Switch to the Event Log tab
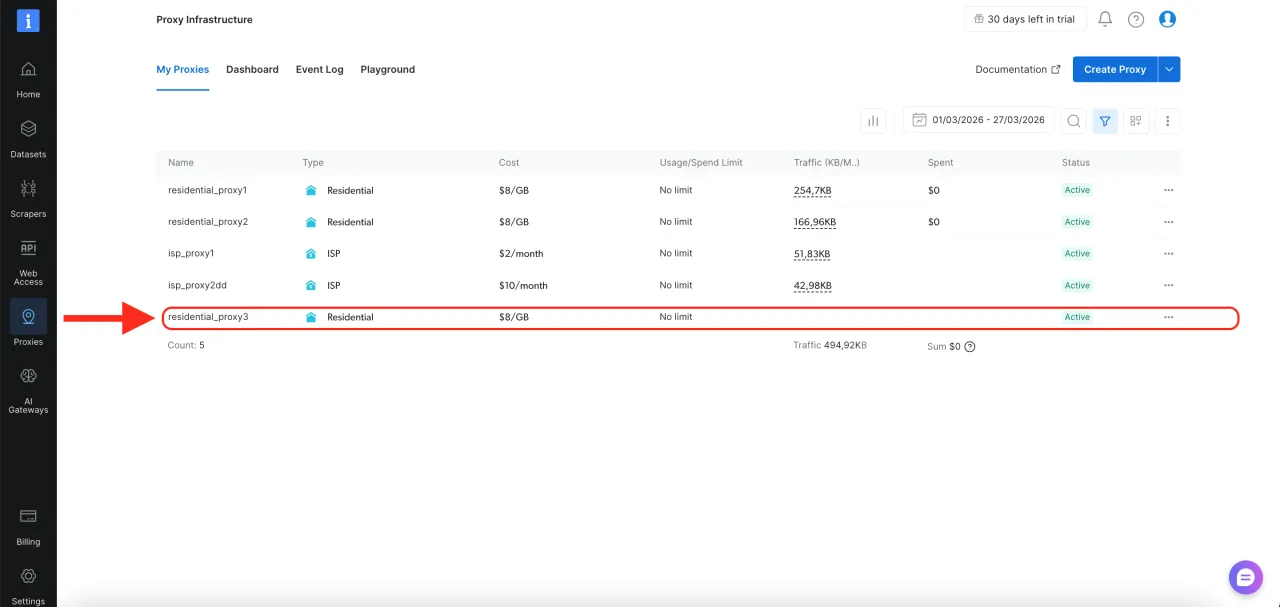Screen dimensions: 1280x607 point(319,70)
